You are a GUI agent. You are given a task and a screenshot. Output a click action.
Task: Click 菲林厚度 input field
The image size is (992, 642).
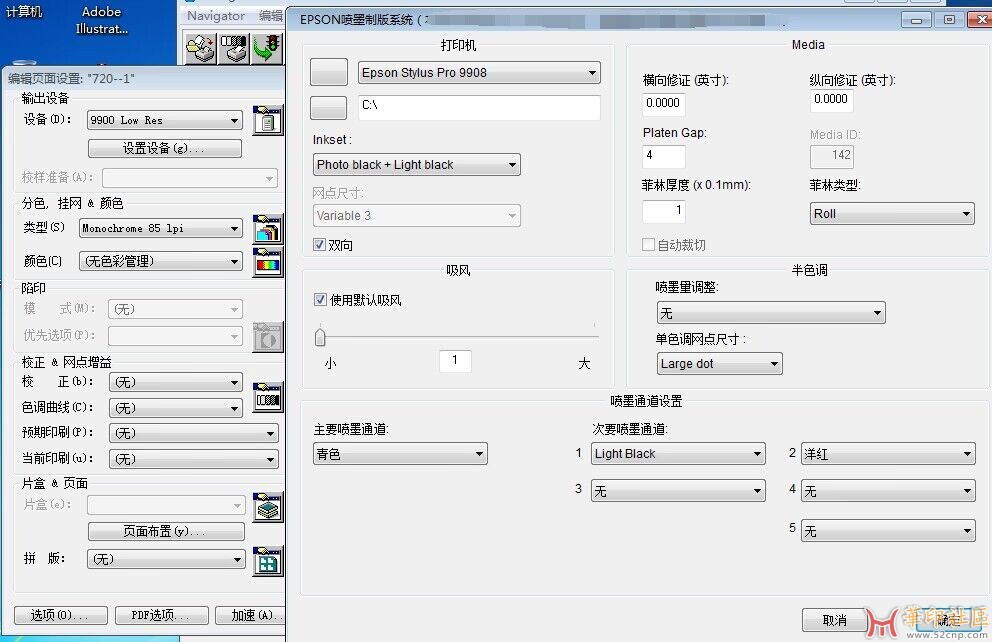[664, 211]
